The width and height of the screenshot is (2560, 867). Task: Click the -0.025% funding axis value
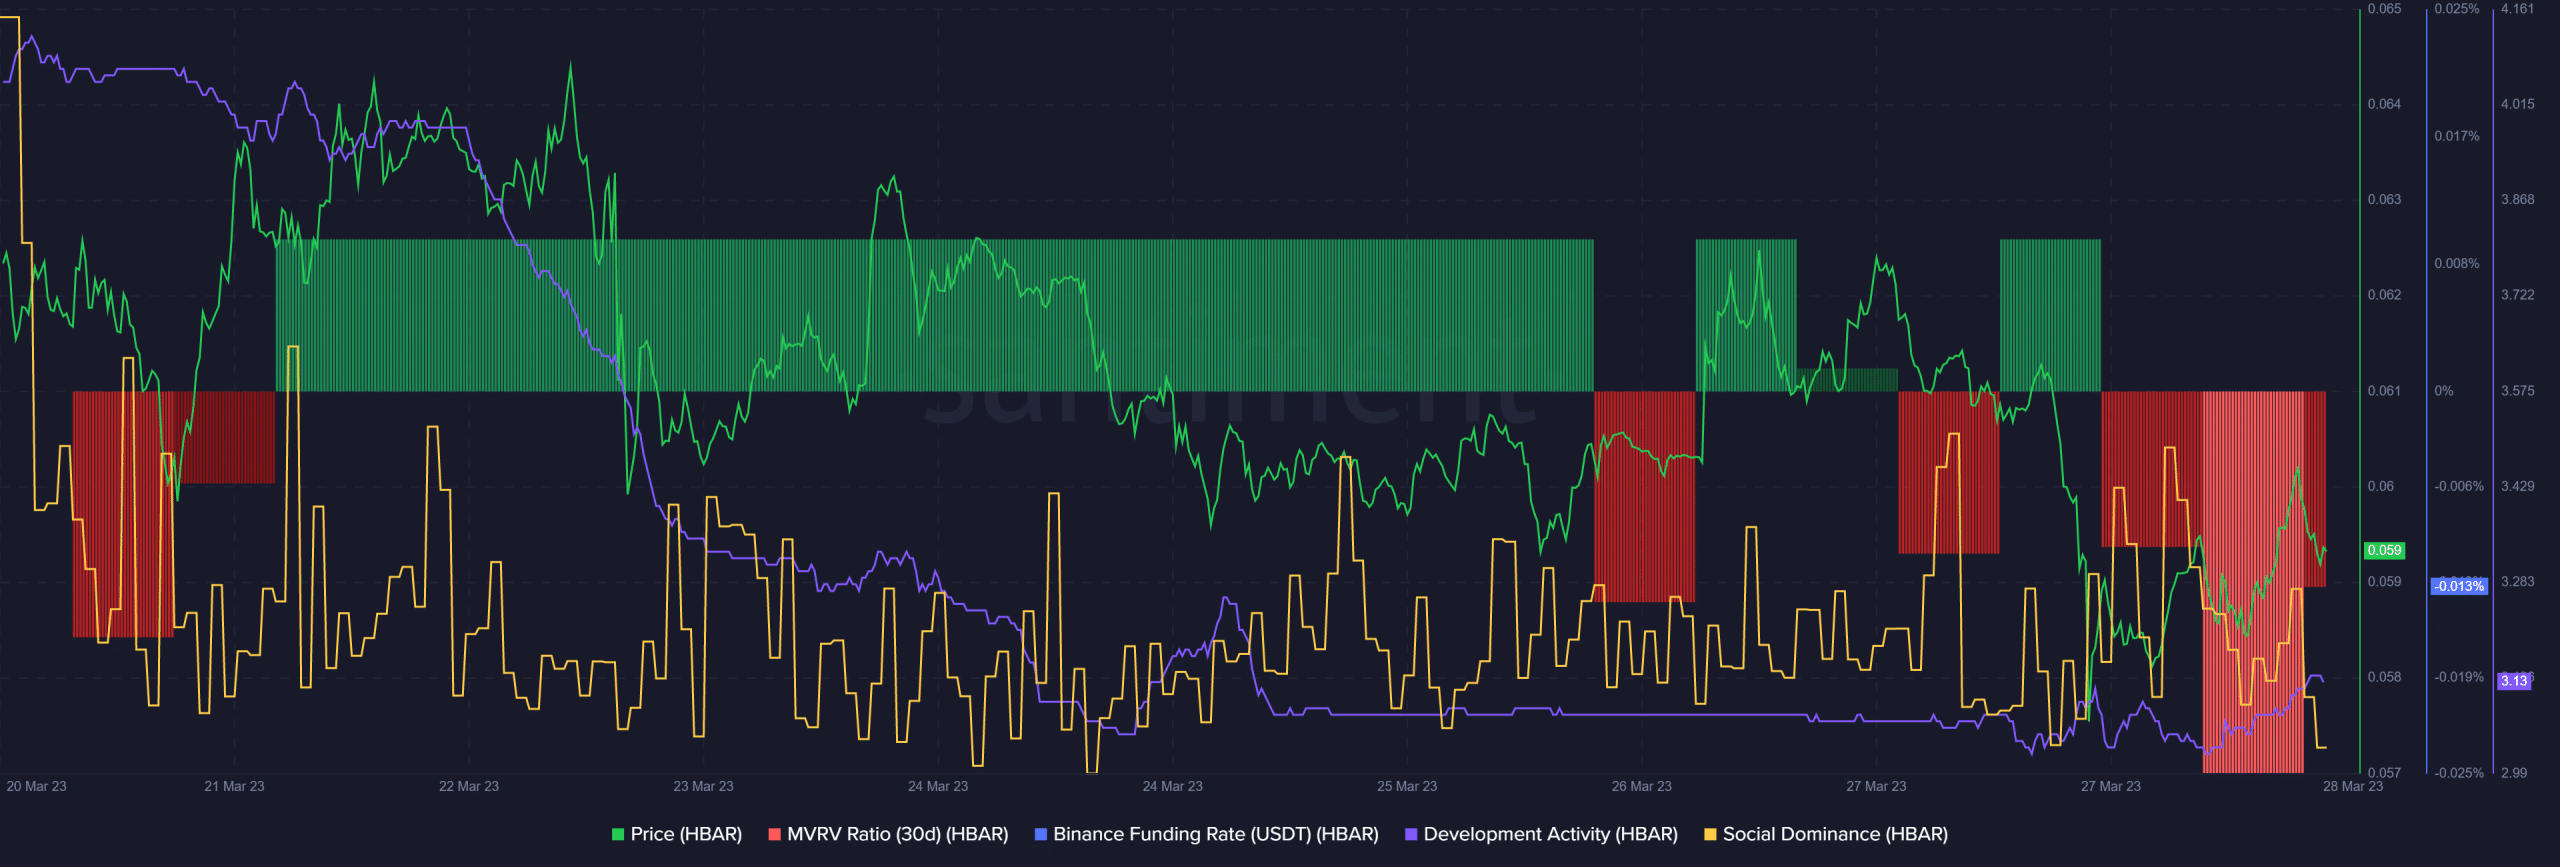2459,773
